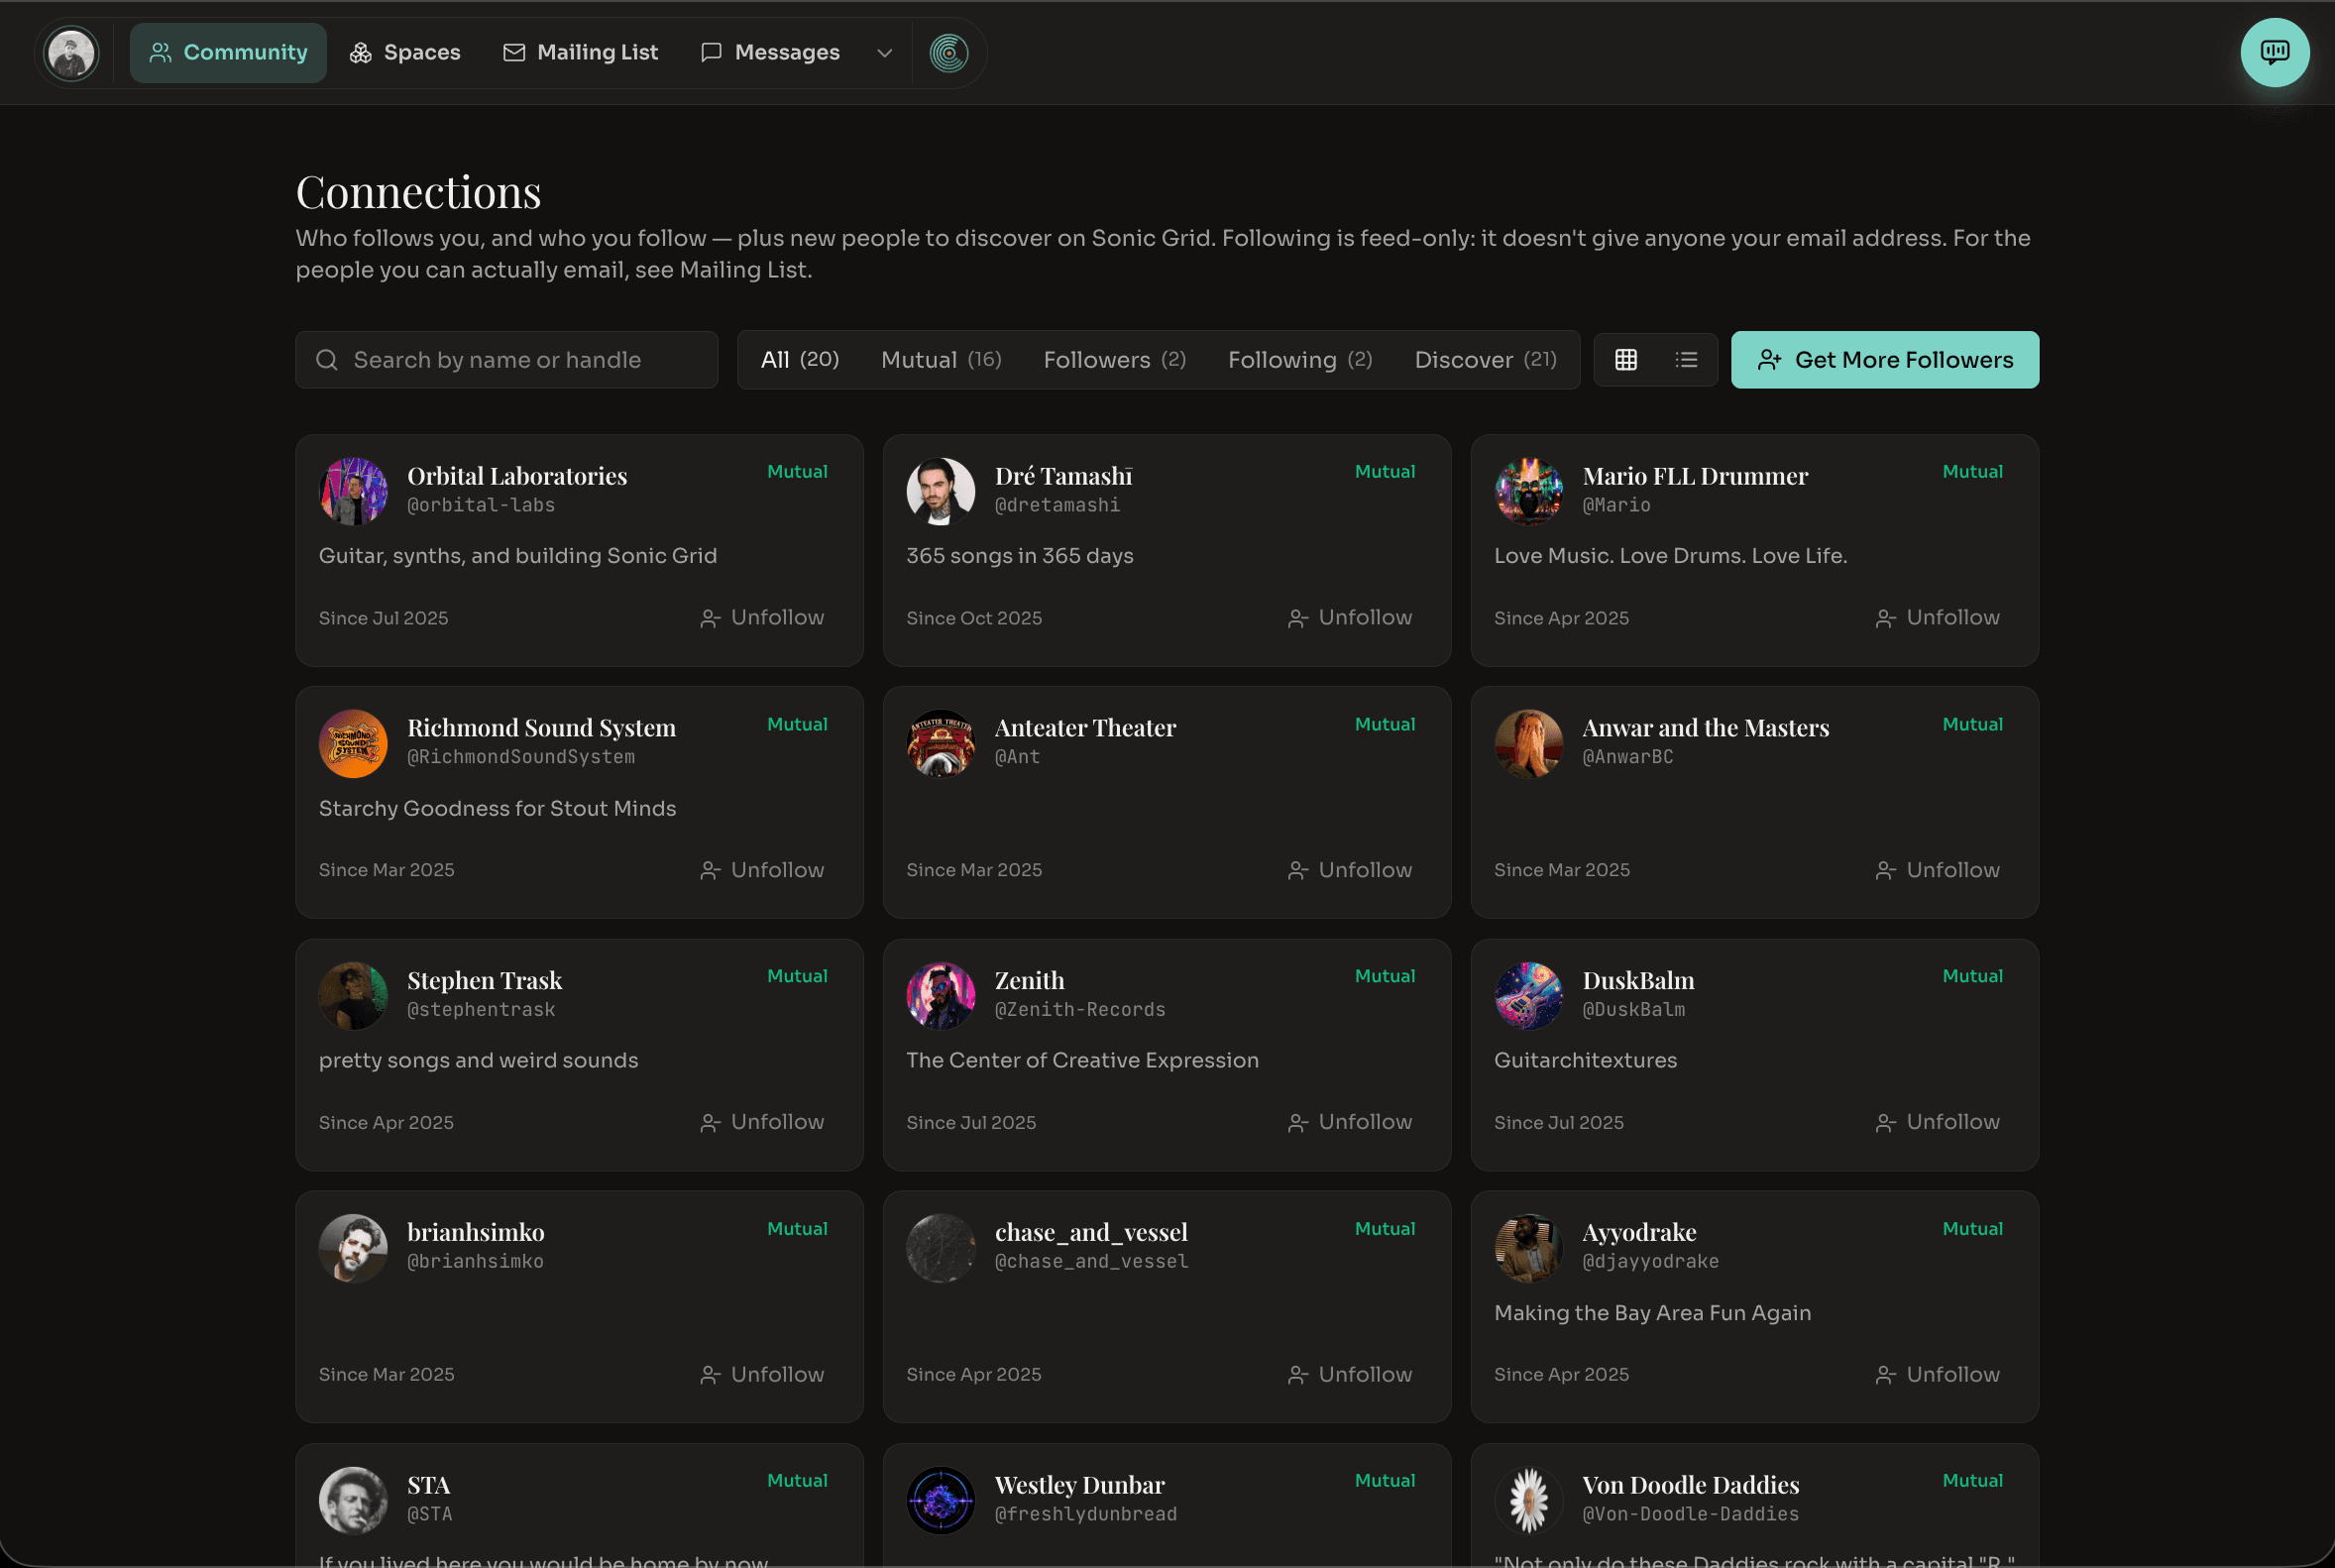Viewport: 2335px width, 1568px height.
Task: Click "Since Oct 2025" on Dré Tamashī card
Action: coord(974,618)
